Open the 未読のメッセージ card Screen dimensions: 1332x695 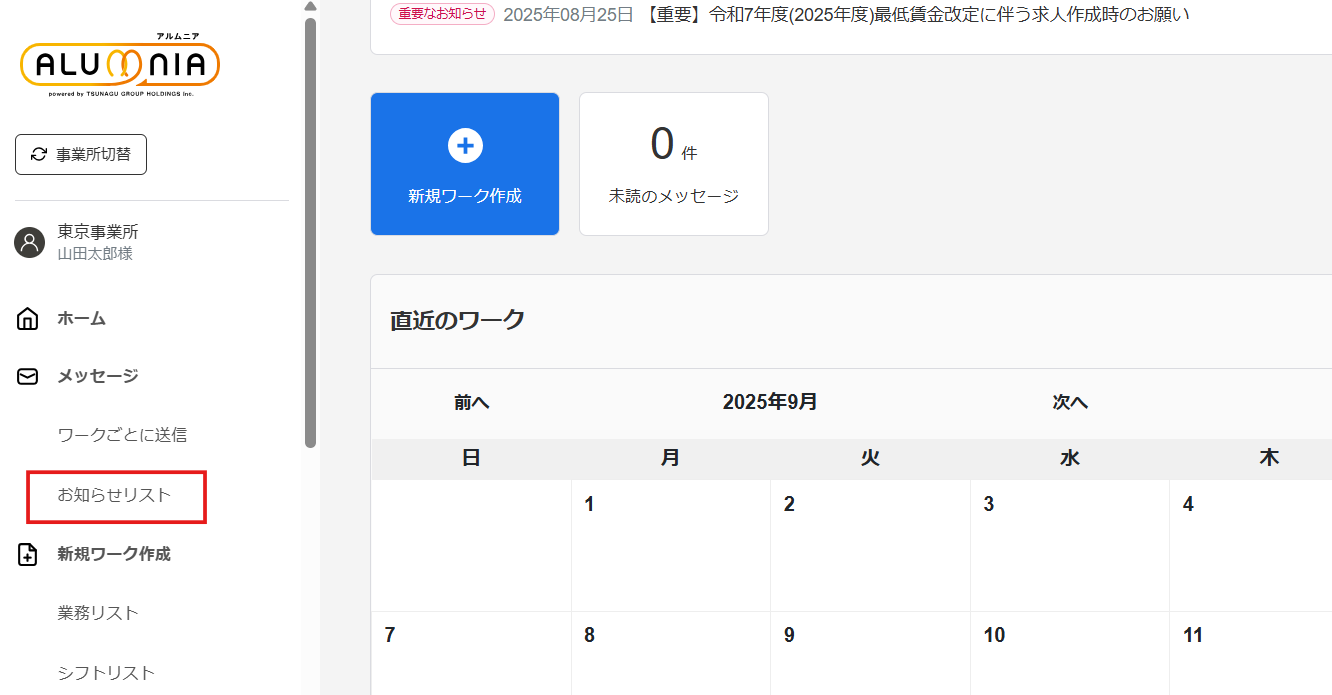(674, 164)
